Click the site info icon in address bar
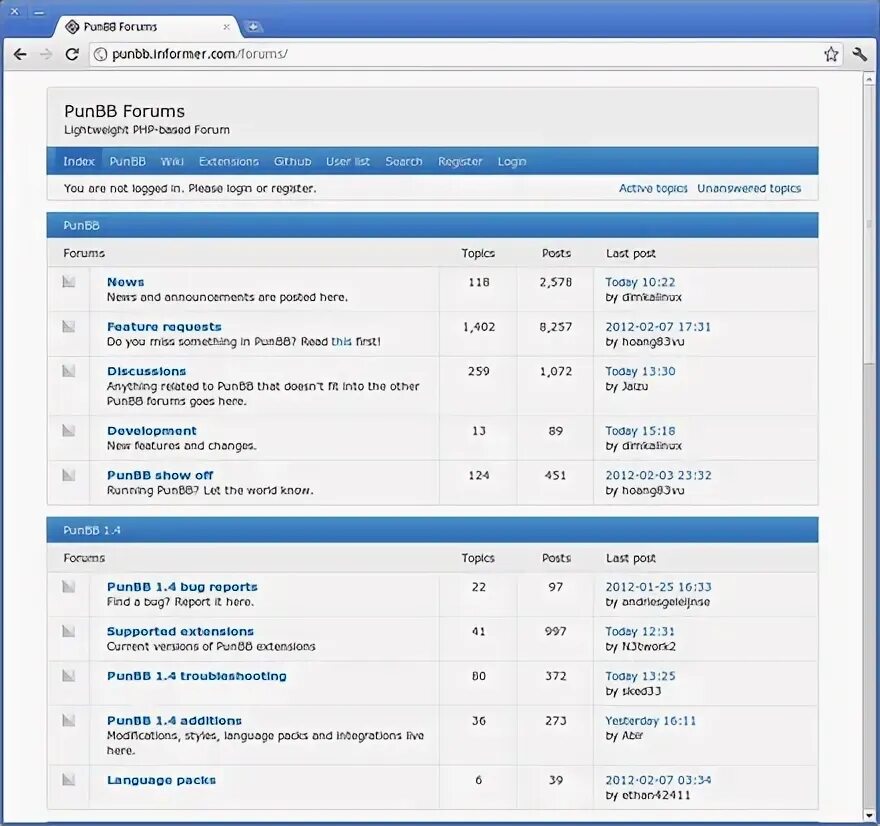 point(100,54)
